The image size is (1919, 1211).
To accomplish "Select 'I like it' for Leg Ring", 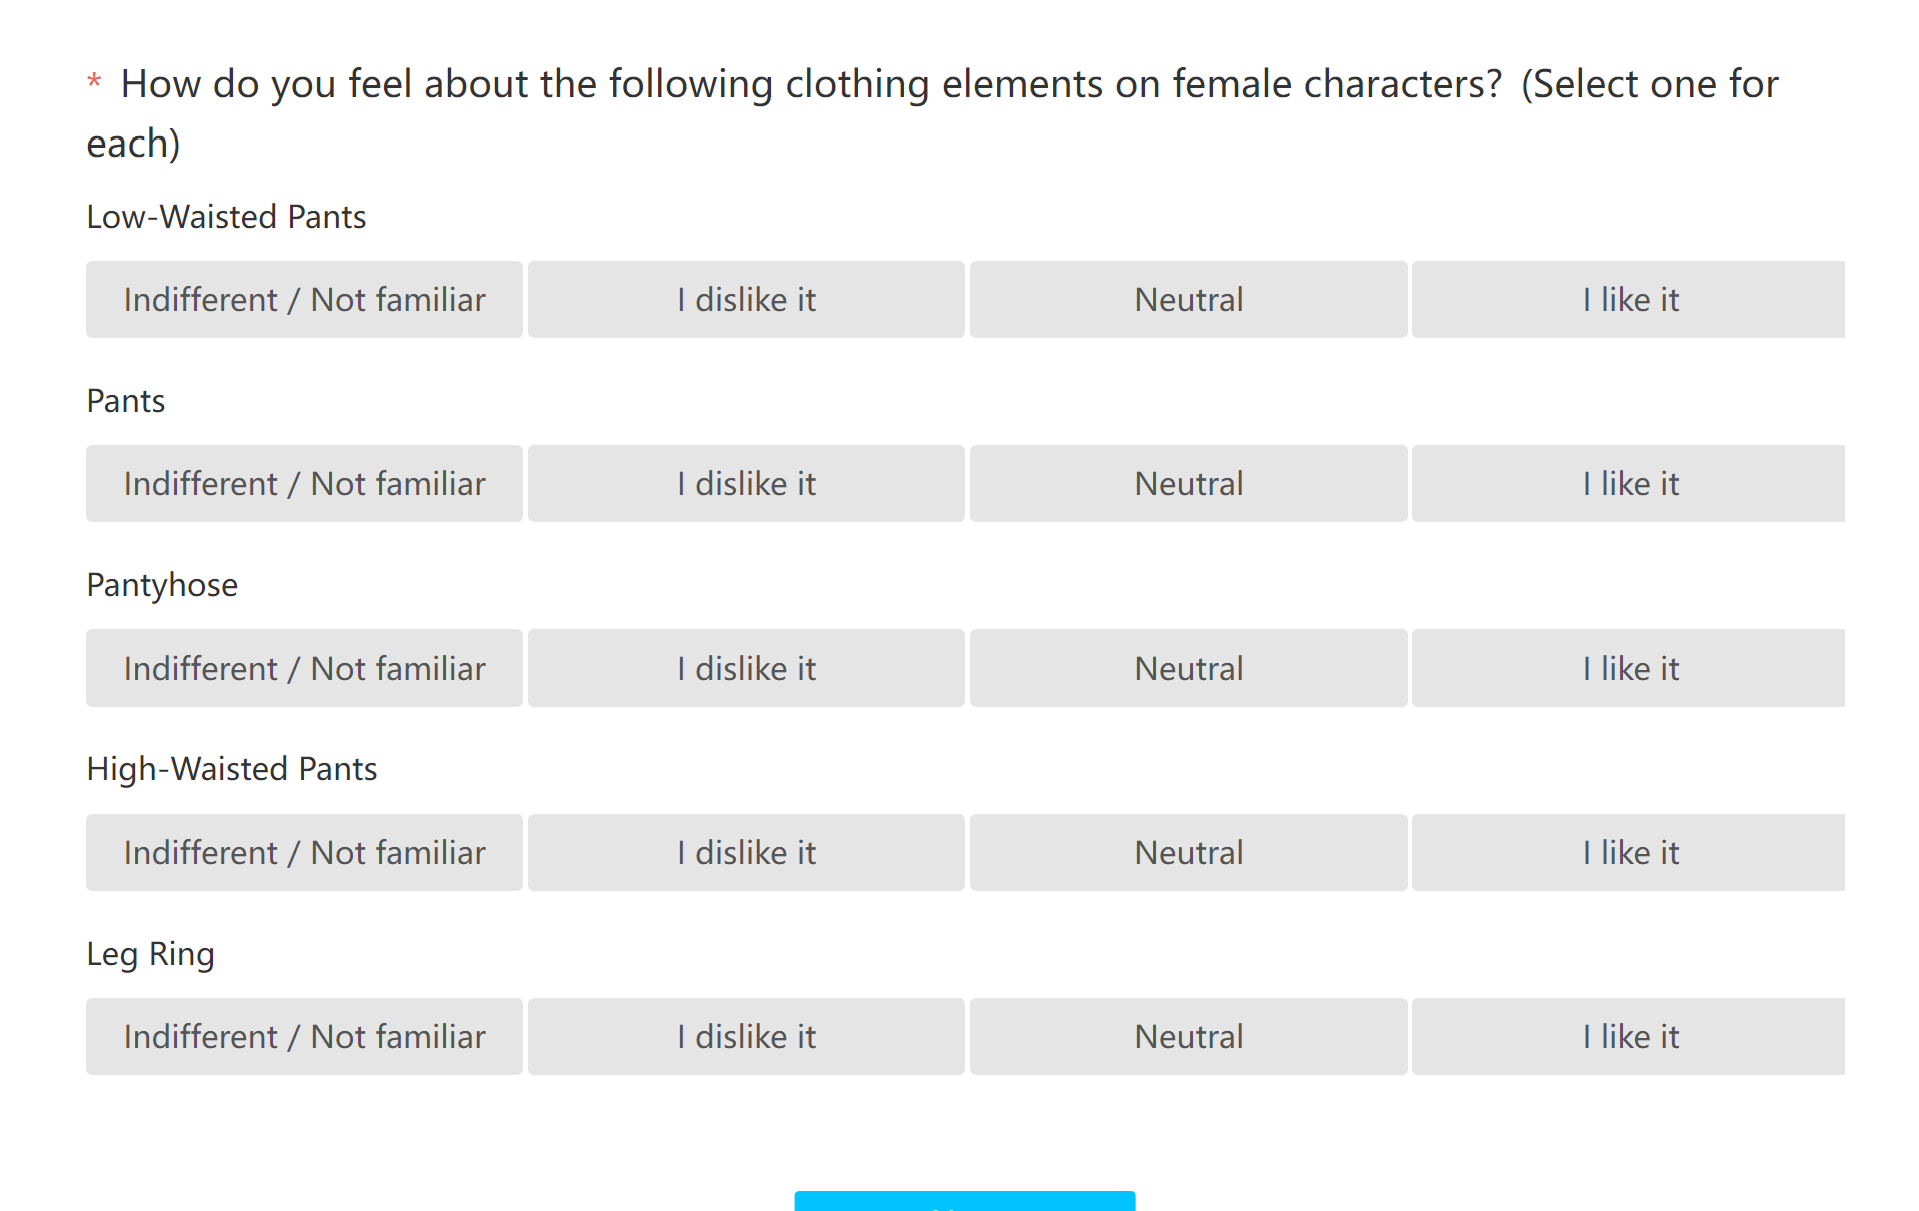I will [1629, 1037].
